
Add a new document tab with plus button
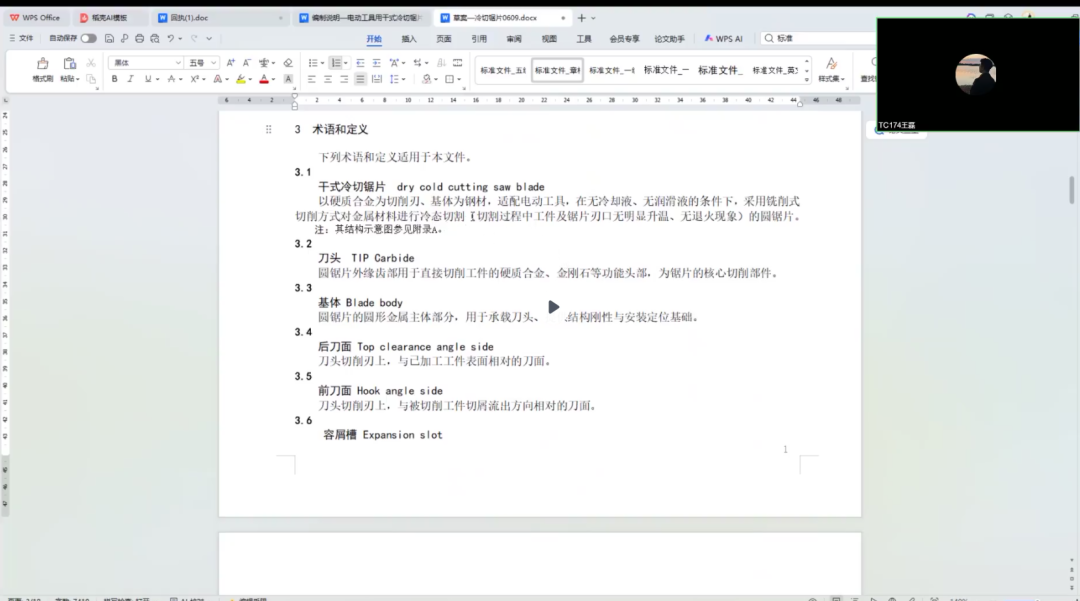(581, 18)
